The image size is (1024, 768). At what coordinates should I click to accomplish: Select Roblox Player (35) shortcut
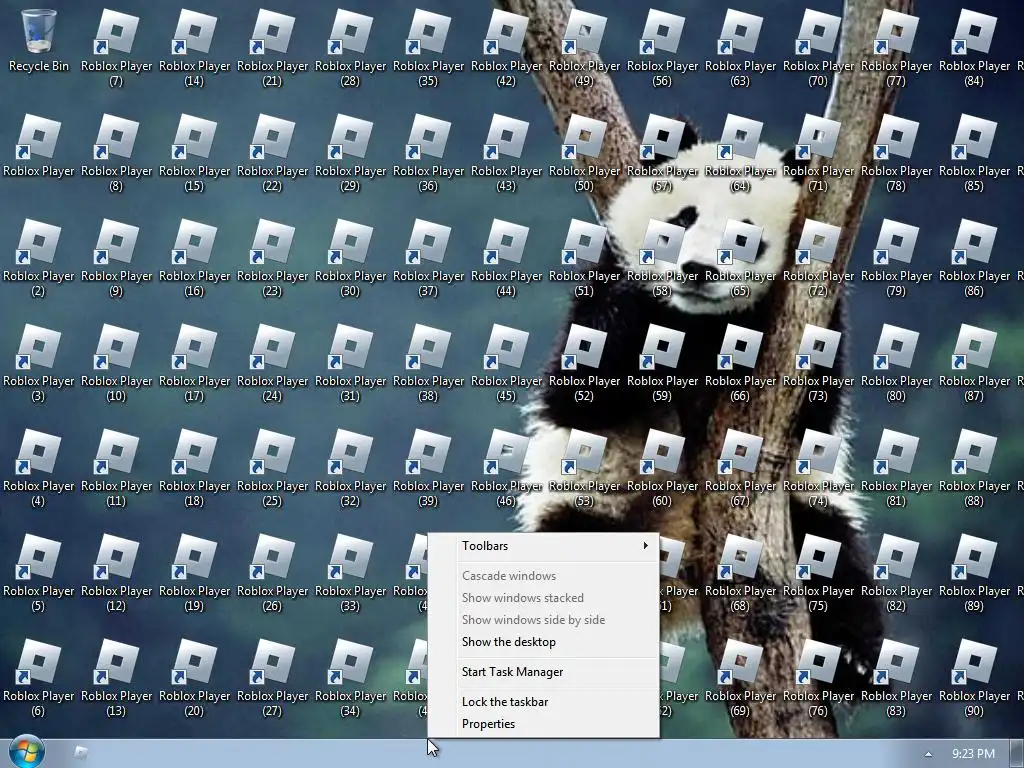pos(428,47)
